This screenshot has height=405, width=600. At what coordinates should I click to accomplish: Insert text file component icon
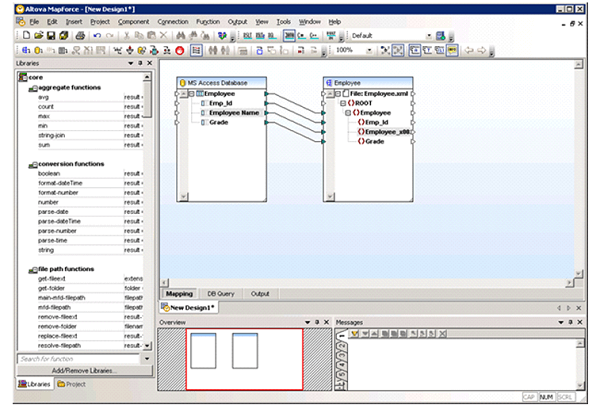[x=63, y=50]
